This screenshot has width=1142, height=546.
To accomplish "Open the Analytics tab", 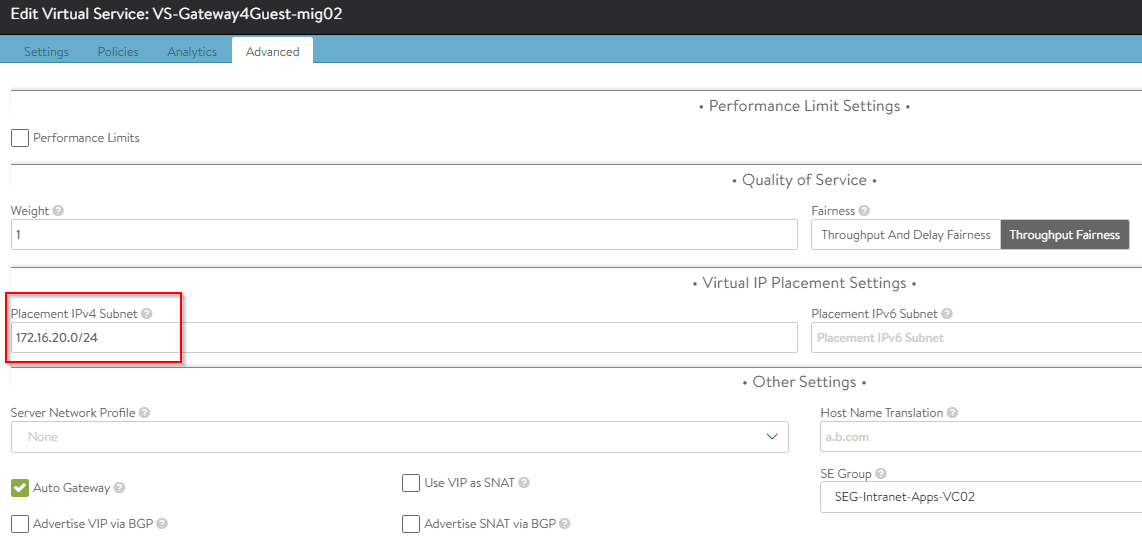I will [x=192, y=52].
